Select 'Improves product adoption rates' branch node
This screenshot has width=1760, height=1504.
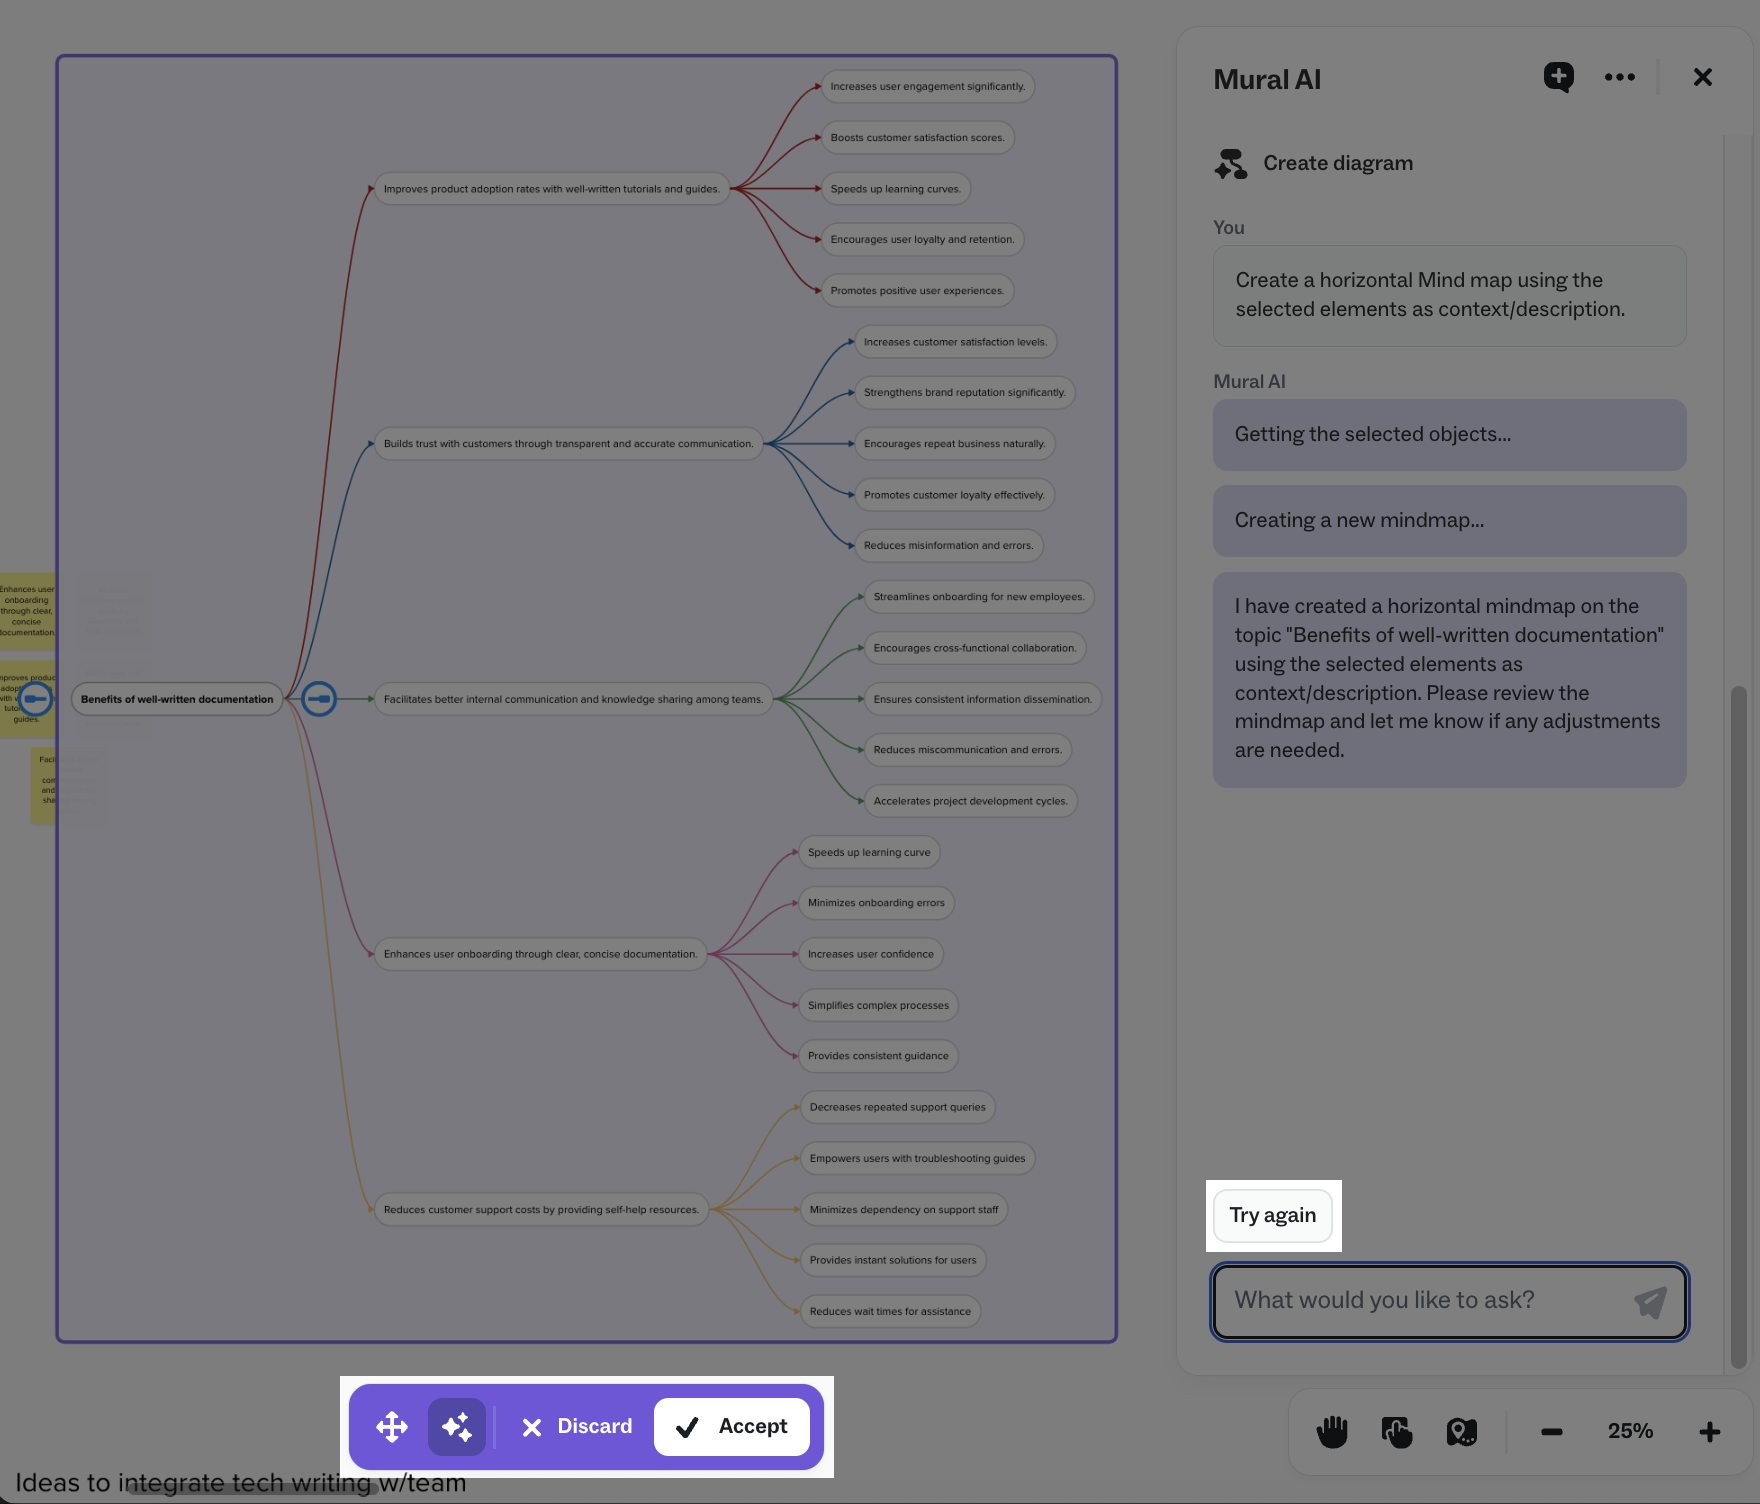point(552,189)
